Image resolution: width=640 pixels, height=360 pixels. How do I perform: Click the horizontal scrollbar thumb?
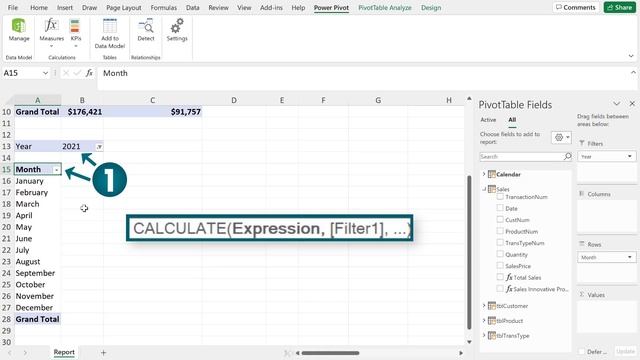[330, 353]
